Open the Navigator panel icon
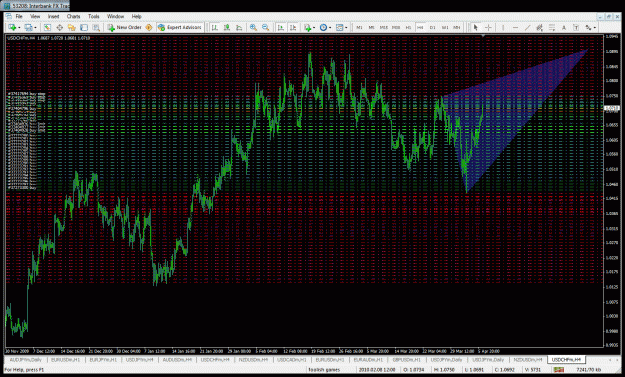The image size is (625, 377). click(72, 27)
